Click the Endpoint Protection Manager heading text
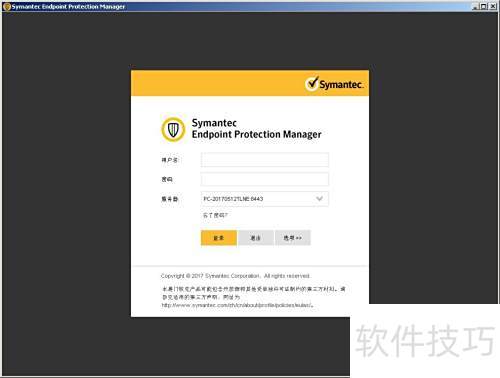This screenshot has width=500, height=378. pyautogui.click(x=256, y=134)
